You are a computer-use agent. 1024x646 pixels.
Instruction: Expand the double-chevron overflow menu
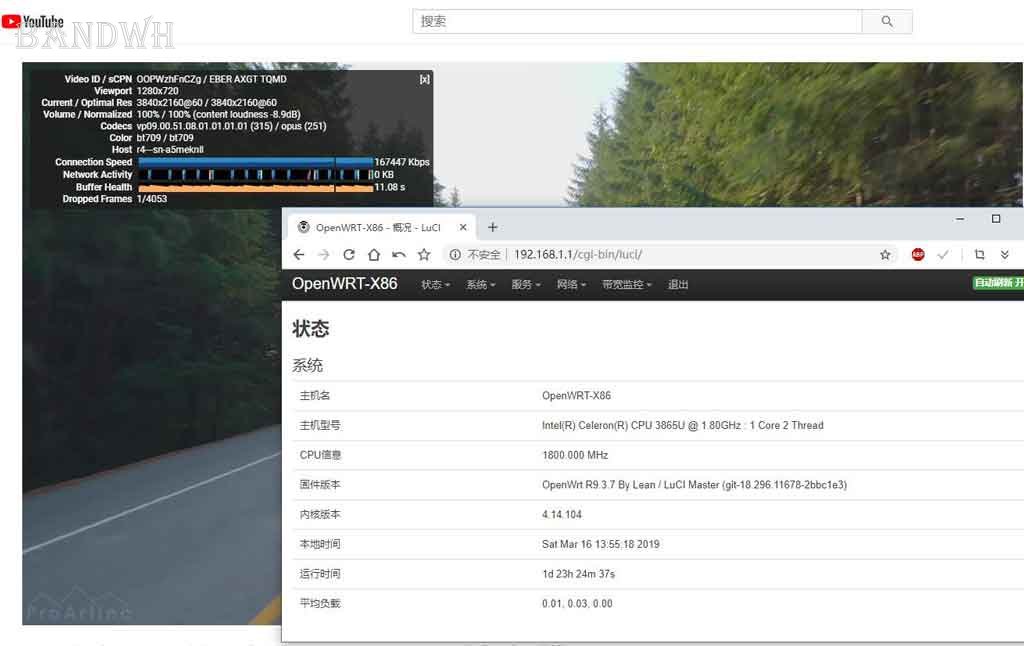coord(1004,255)
